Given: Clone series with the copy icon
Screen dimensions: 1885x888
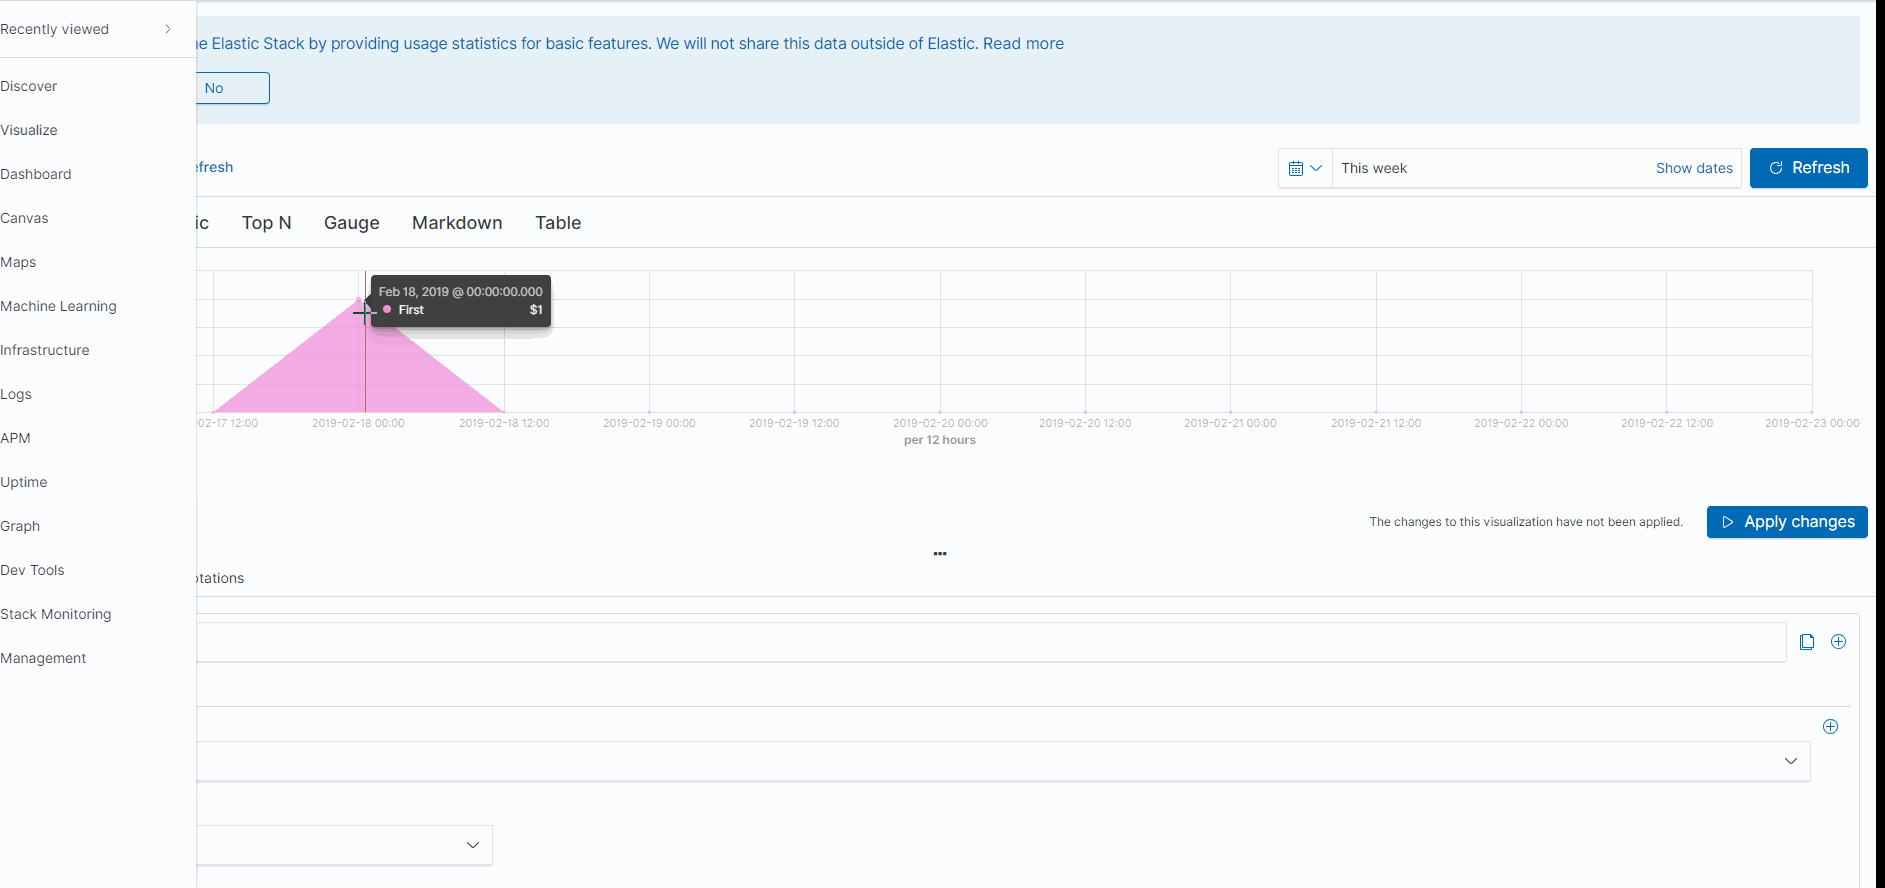Looking at the screenshot, I should [1806, 642].
